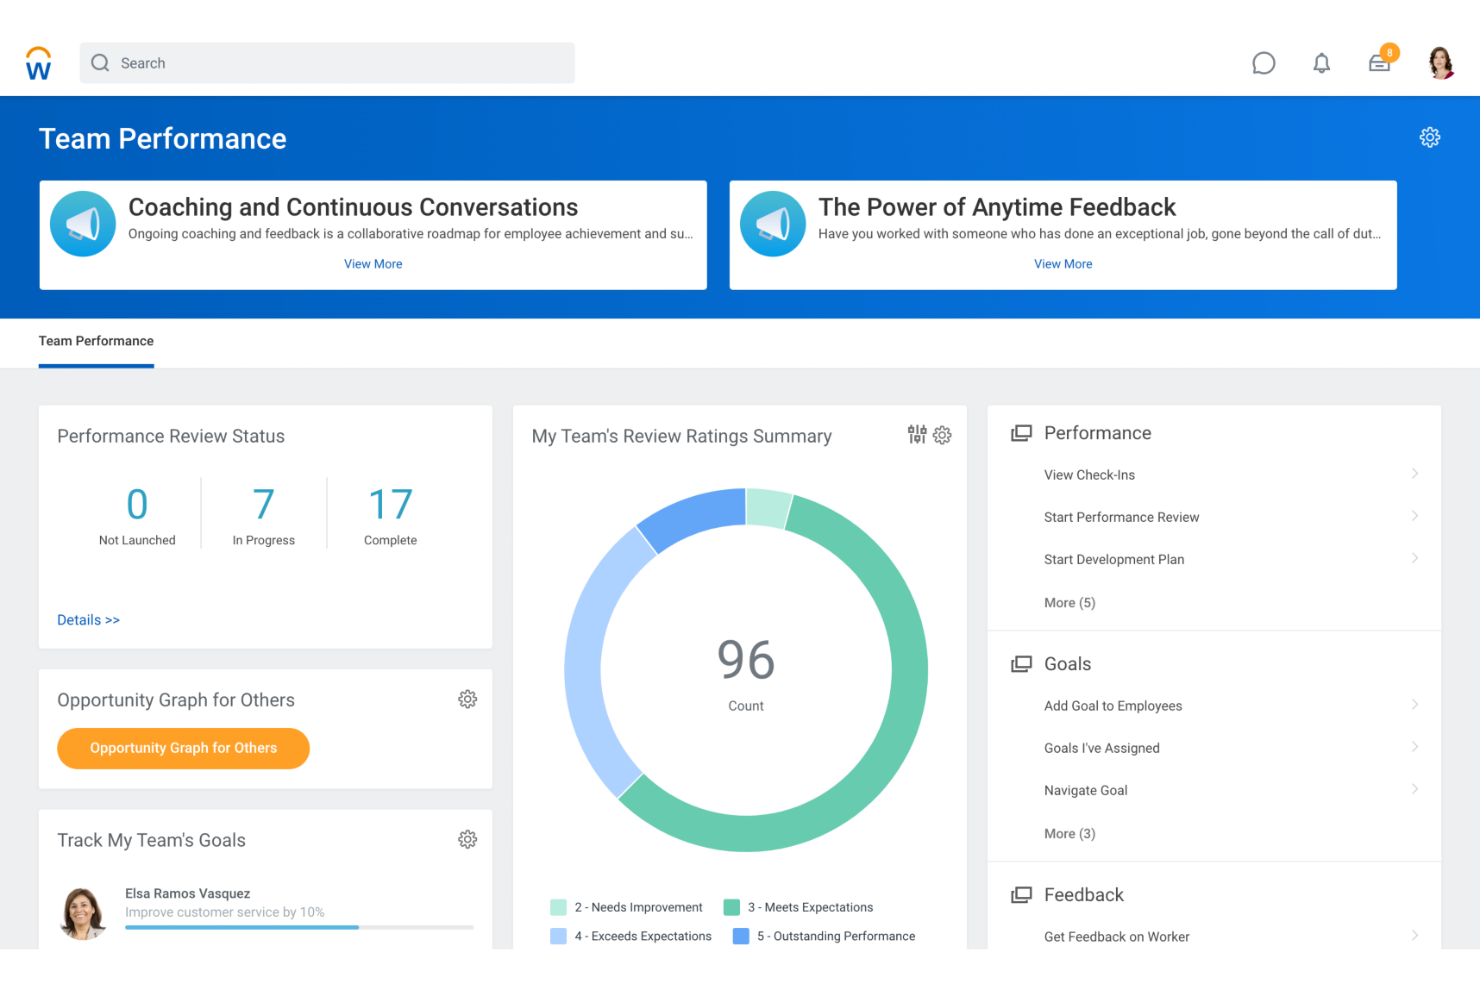
Task: Click the Performance section window icon
Action: pos(1021,433)
